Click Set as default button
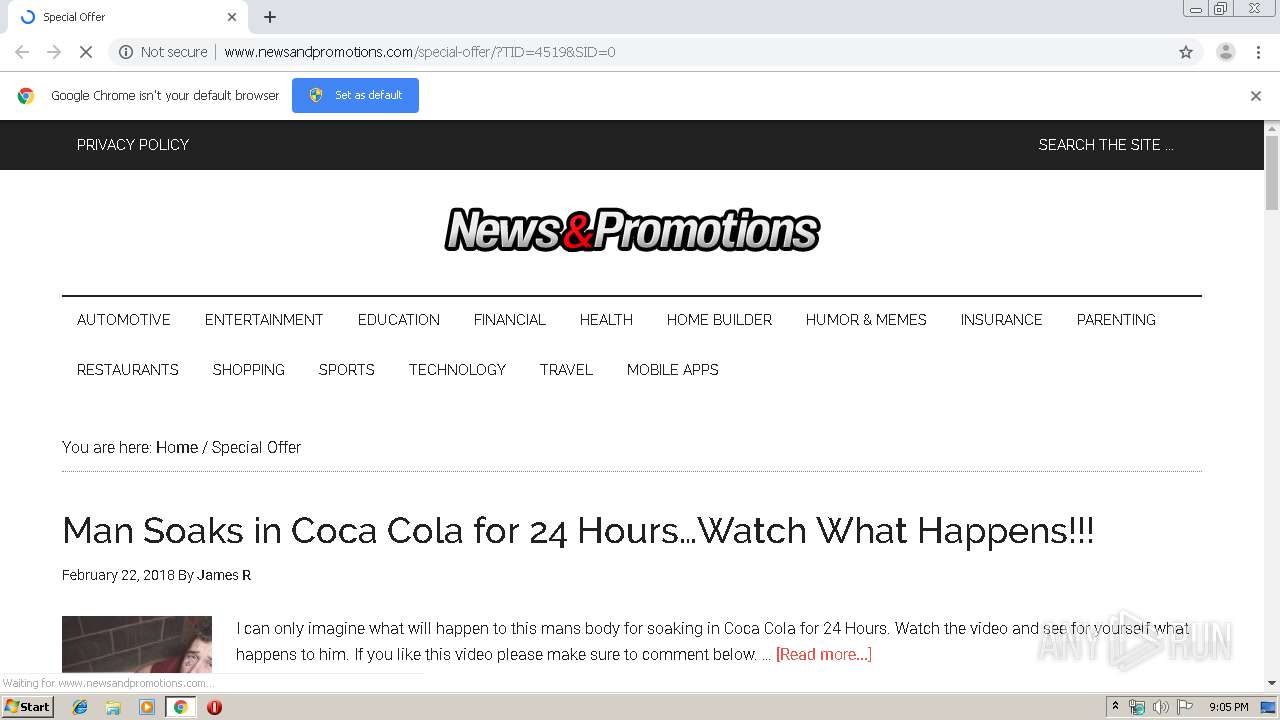The height and width of the screenshot is (720, 1280). 355,95
